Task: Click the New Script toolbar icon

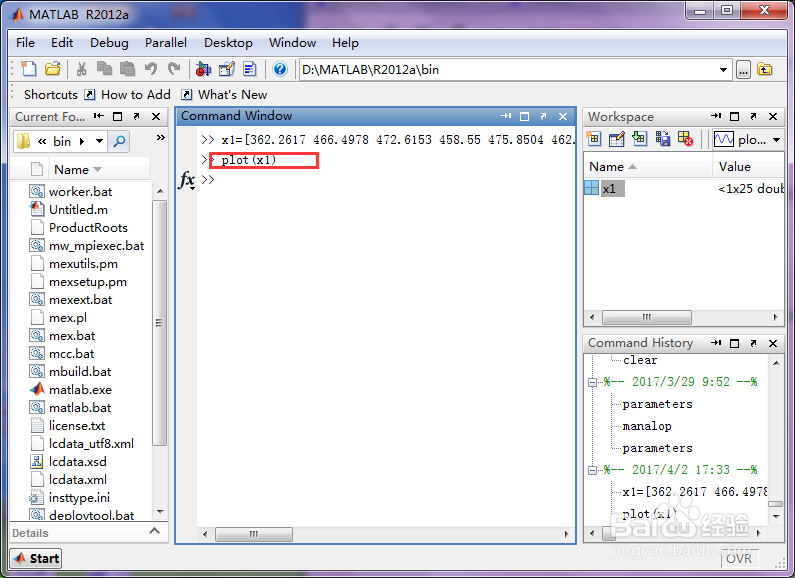Action: pyautogui.click(x=28, y=69)
